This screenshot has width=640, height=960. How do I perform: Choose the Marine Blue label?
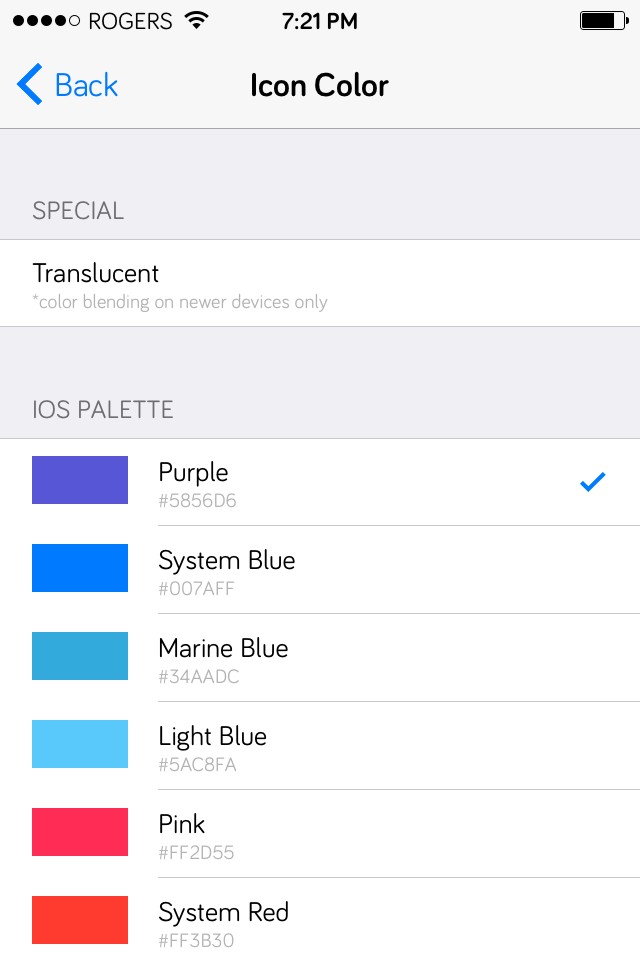(x=223, y=649)
